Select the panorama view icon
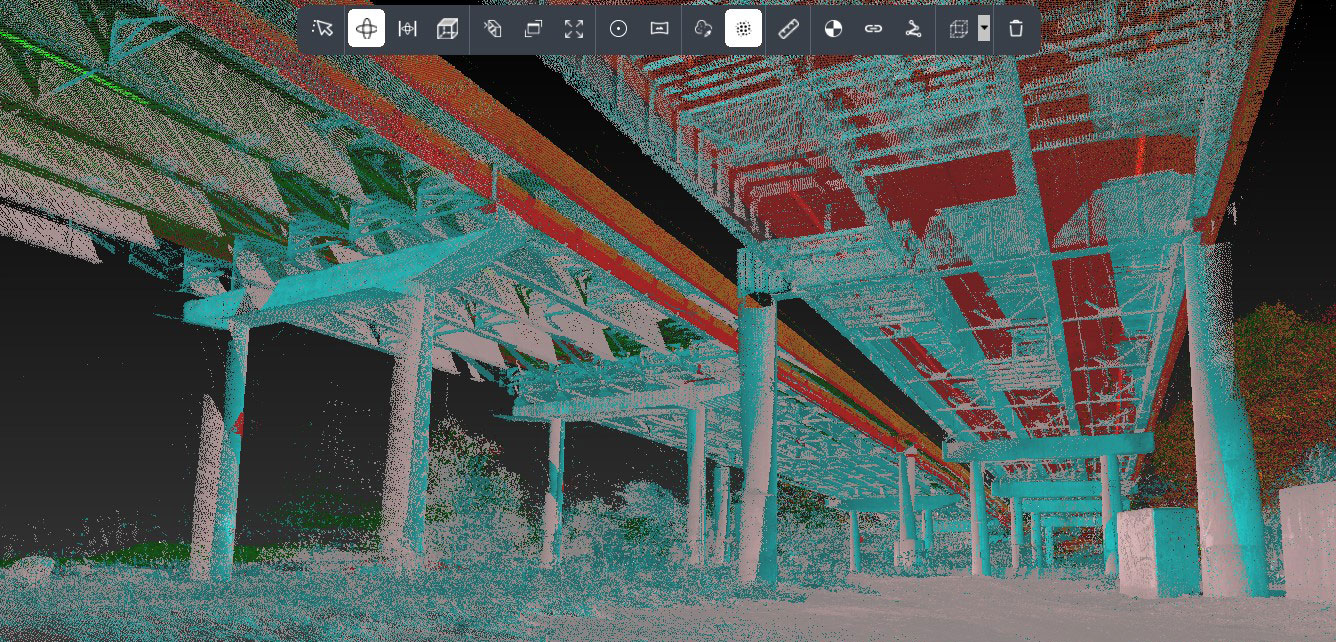The height and width of the screenshot is (642, 1336). pos(659,28)
